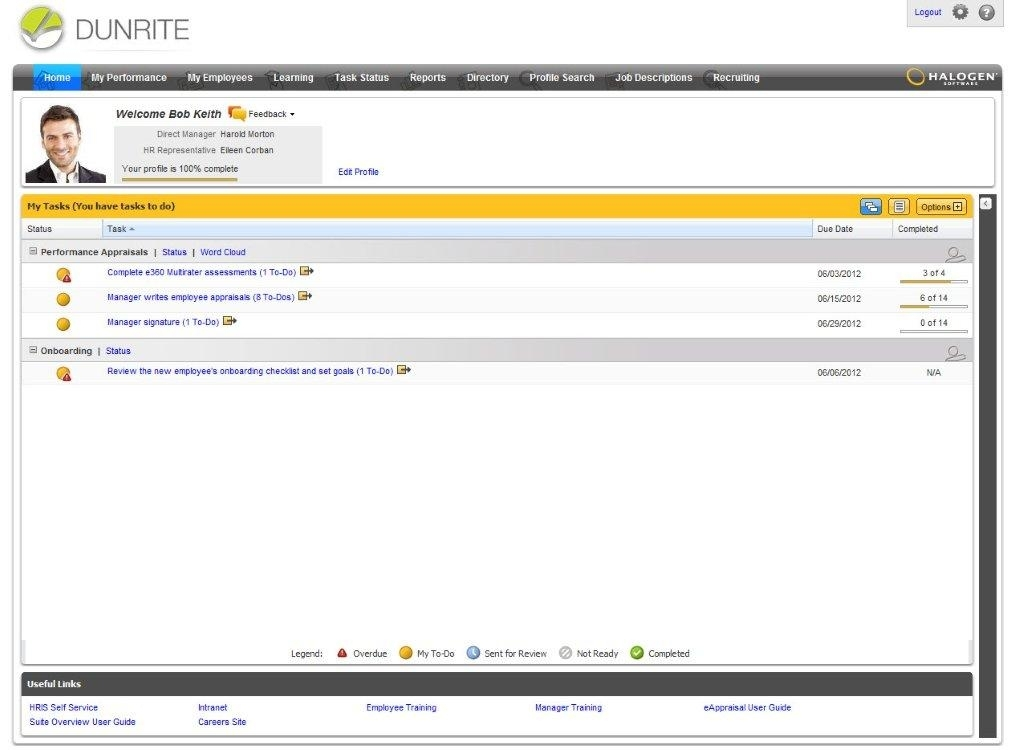This screenshot has height=750, width=1024.
Task: Click the Edit Profile link
Action: coord(358,172)
